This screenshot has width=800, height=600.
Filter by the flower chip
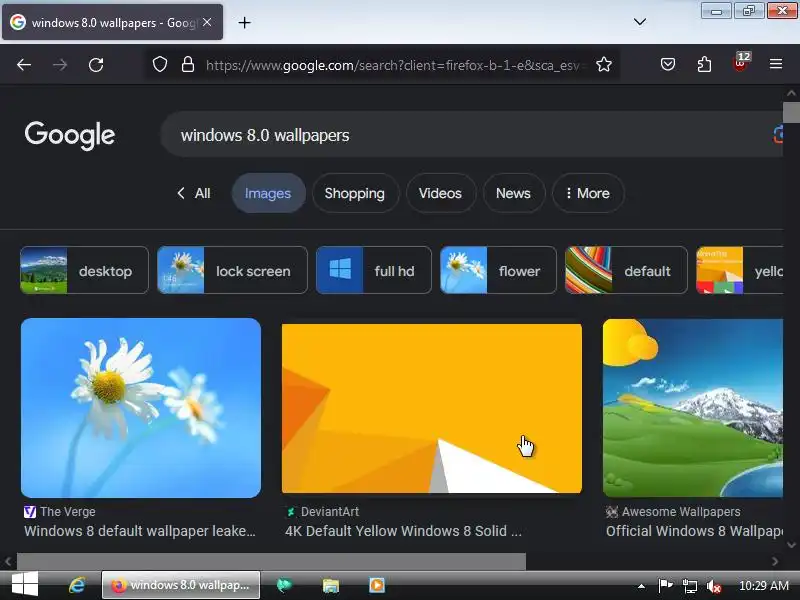pyautogui.click(x=498, y=270)
